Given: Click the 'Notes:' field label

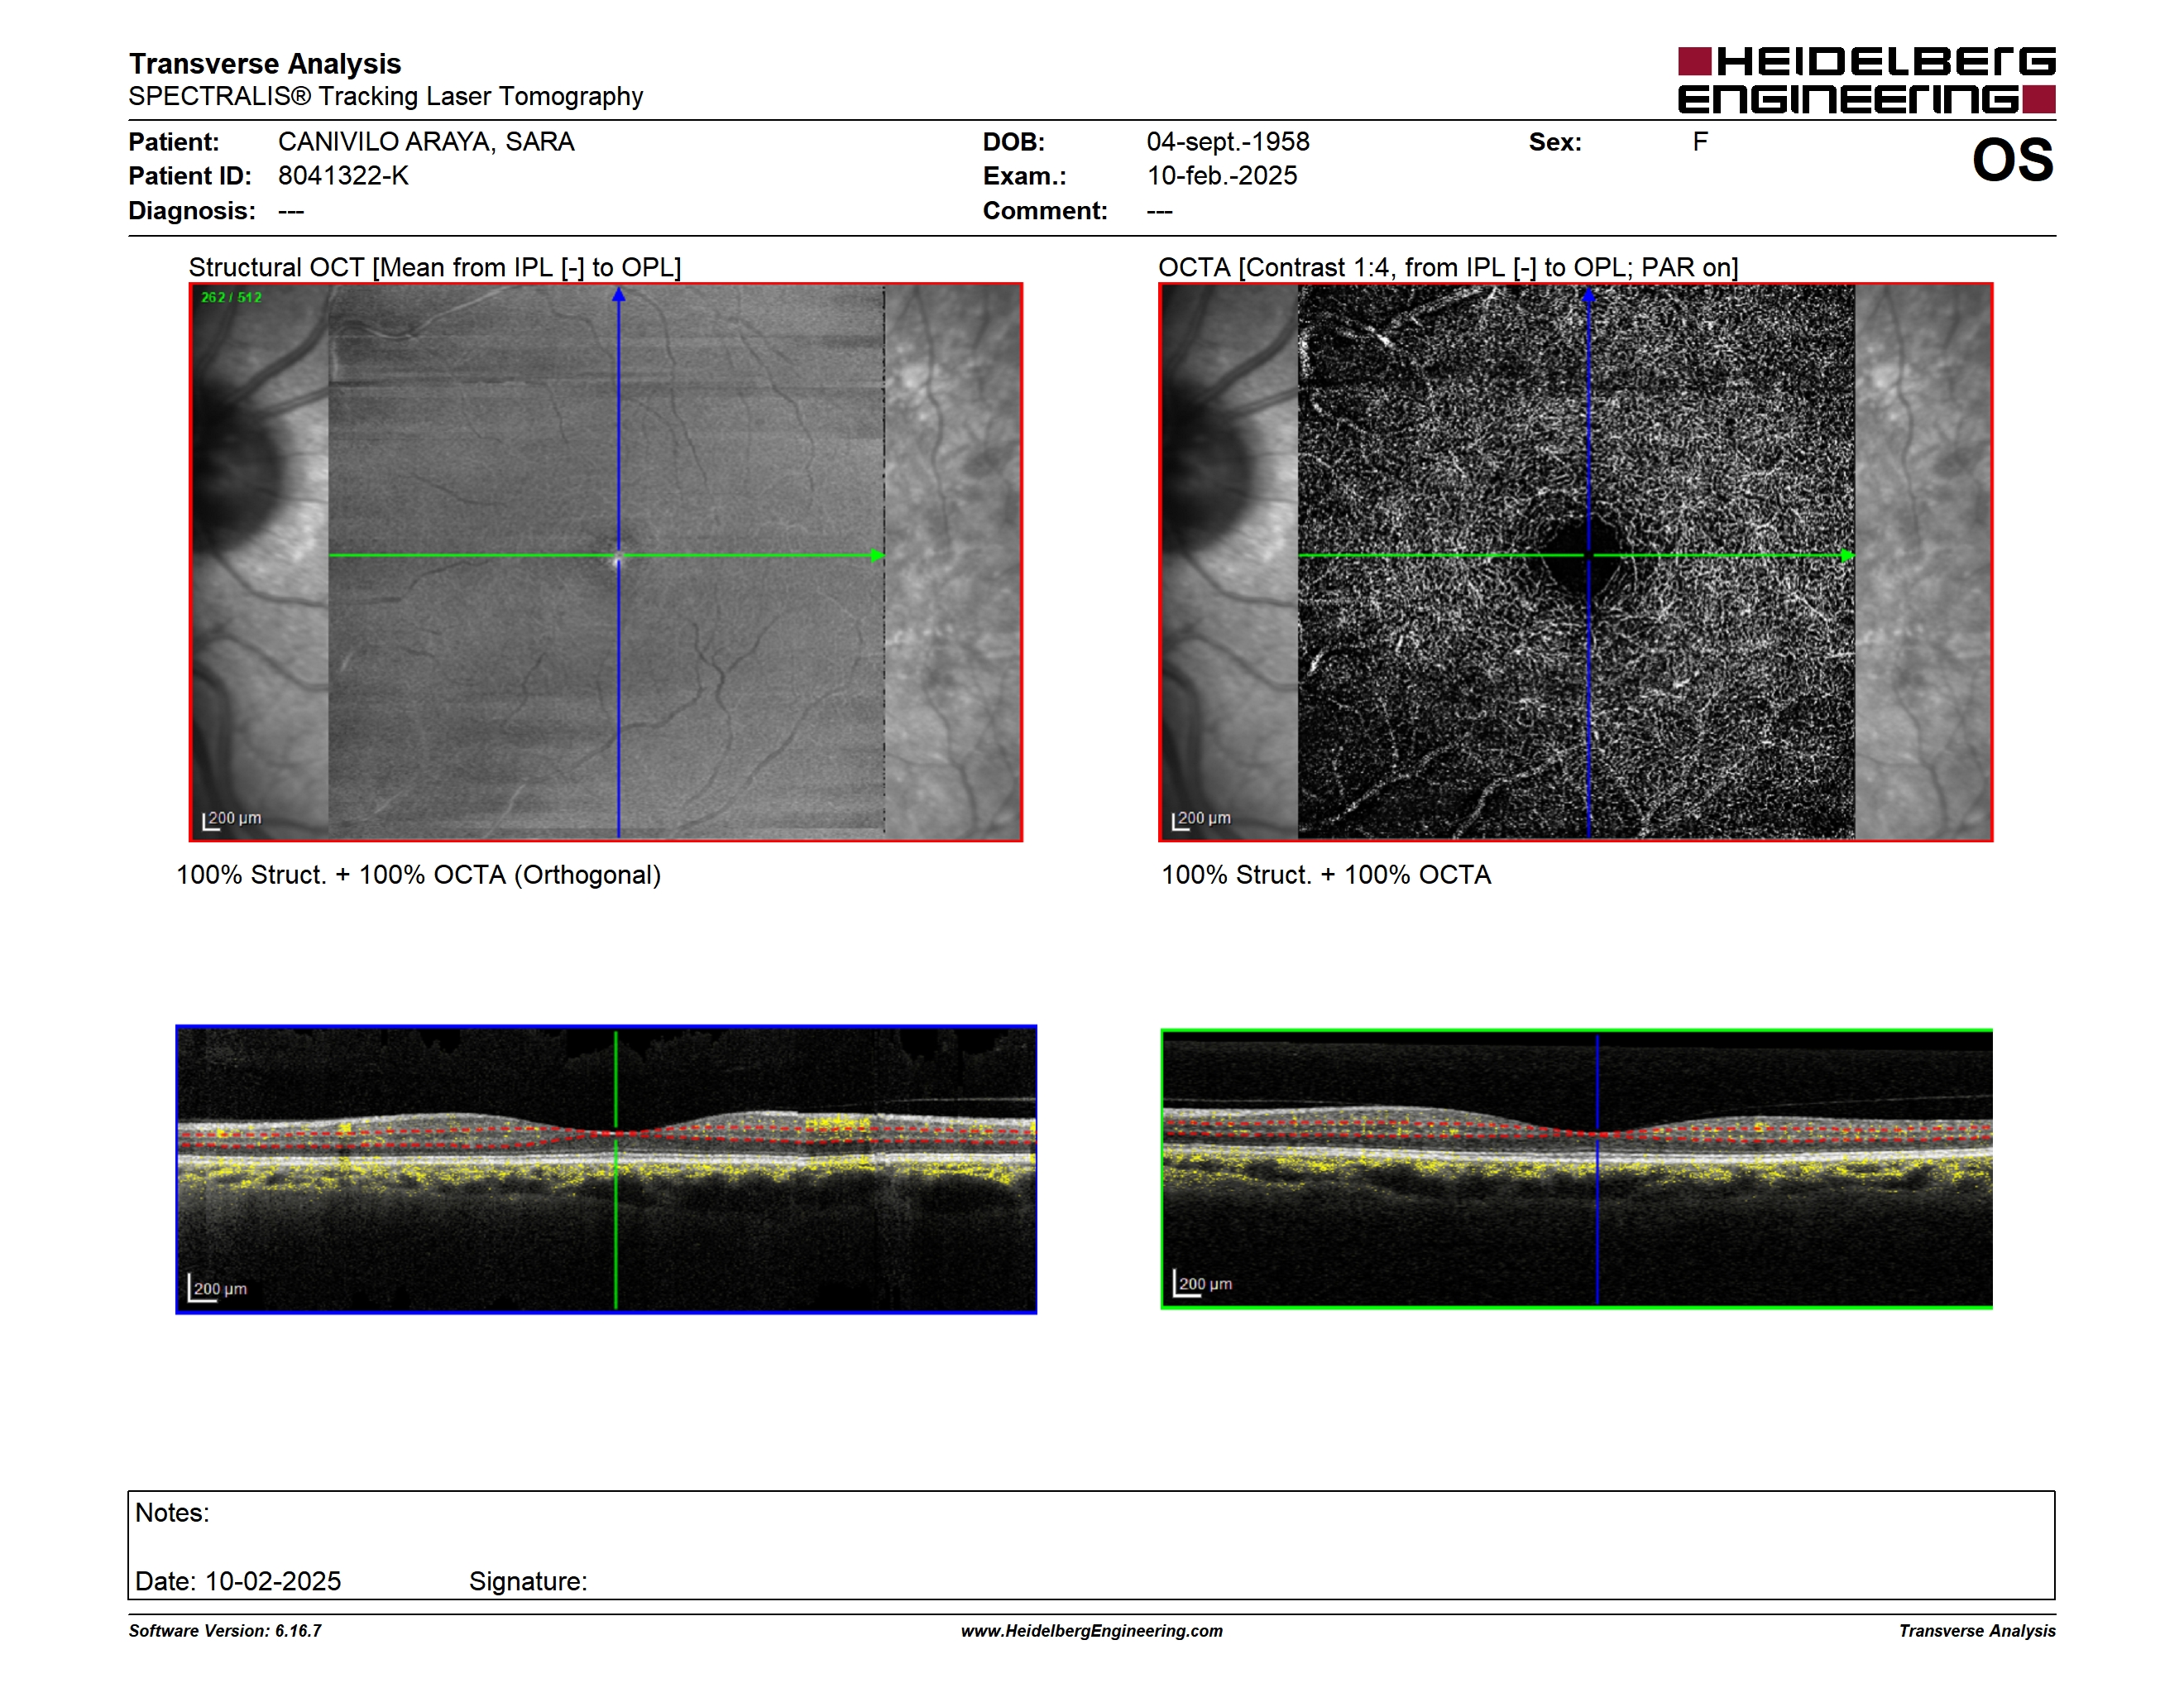Looking at the screenshot, I should [172, 1512].
